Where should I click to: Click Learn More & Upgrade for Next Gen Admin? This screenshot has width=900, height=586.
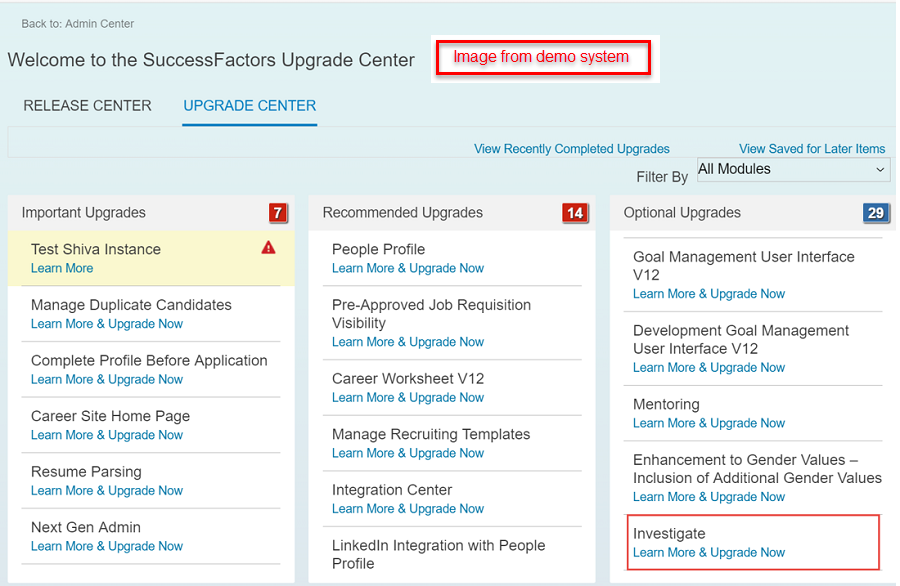(x=107, y=546)
